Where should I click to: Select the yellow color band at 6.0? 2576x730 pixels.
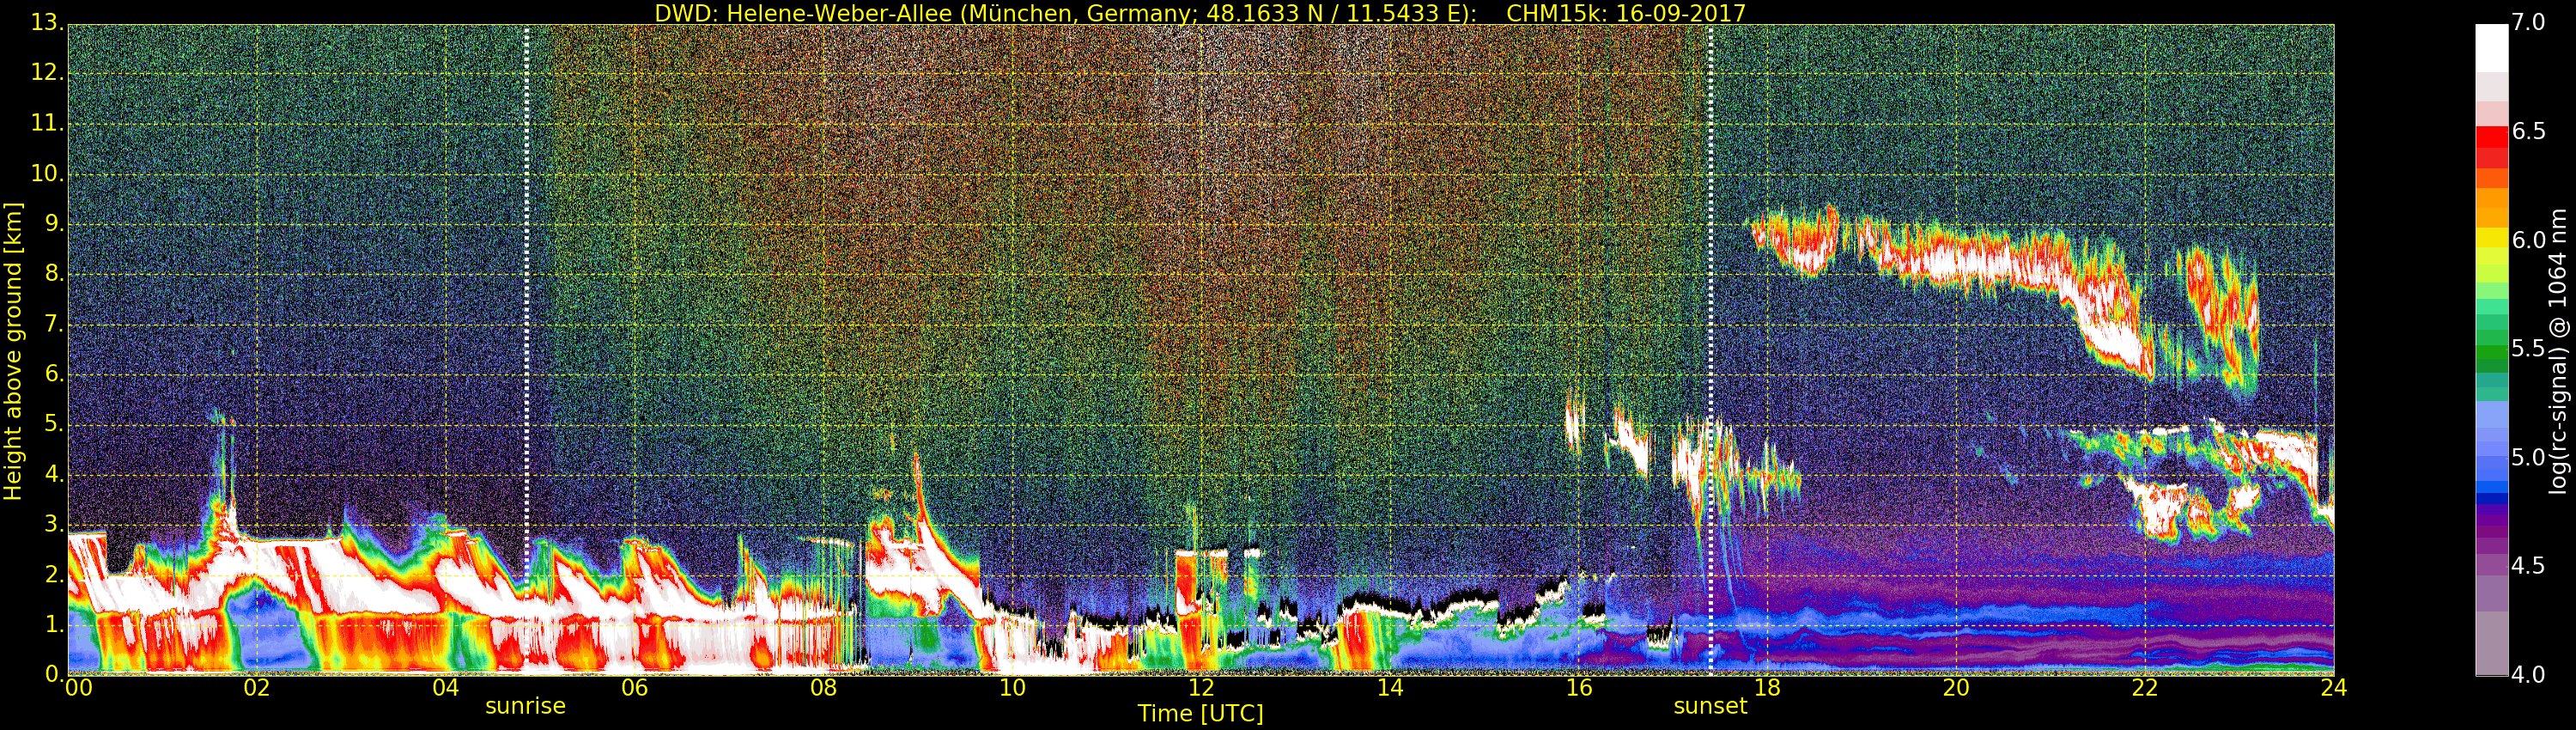pyautogui.click(x=2491, y=240)
